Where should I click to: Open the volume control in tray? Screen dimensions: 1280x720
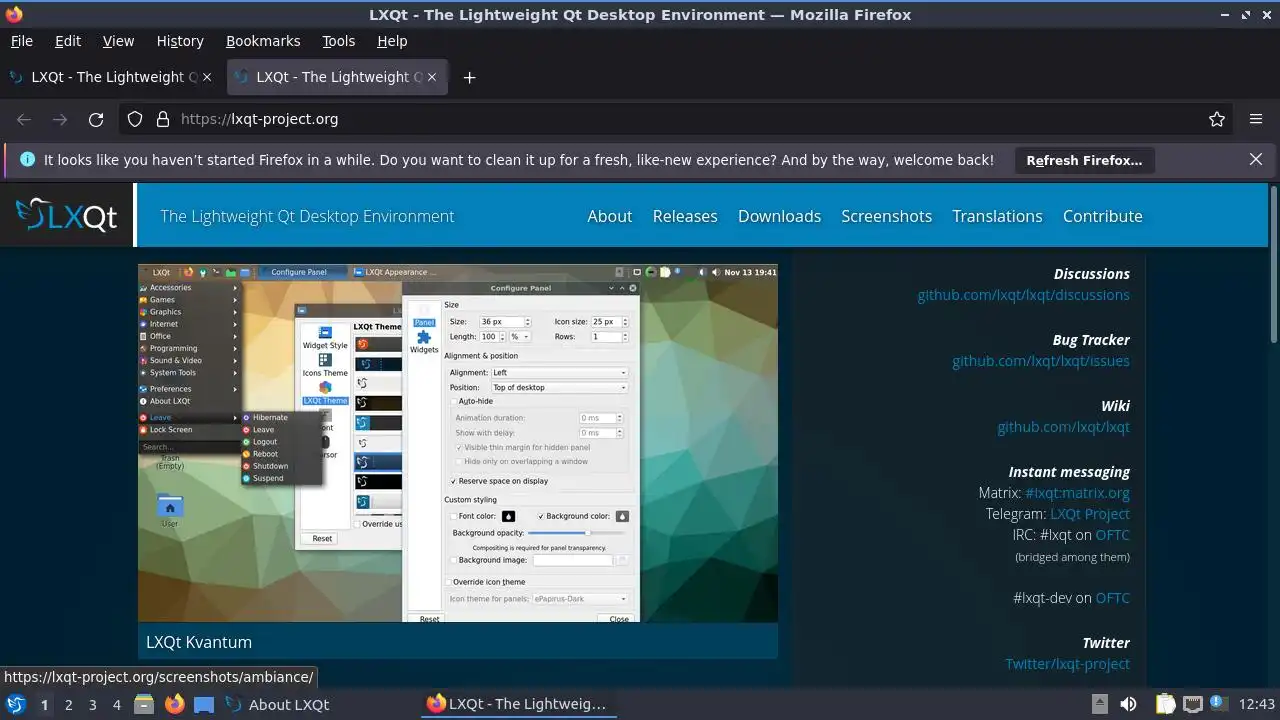(x=1128, y=704)
